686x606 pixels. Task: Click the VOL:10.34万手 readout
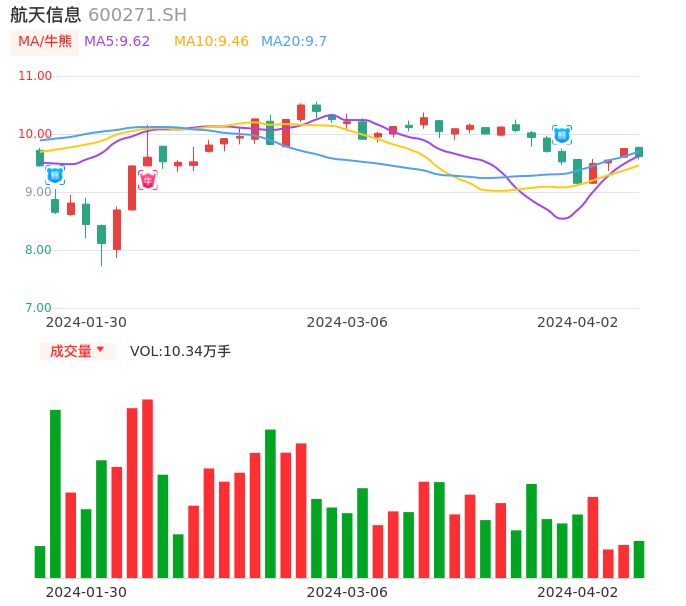[x=180, y=351]
